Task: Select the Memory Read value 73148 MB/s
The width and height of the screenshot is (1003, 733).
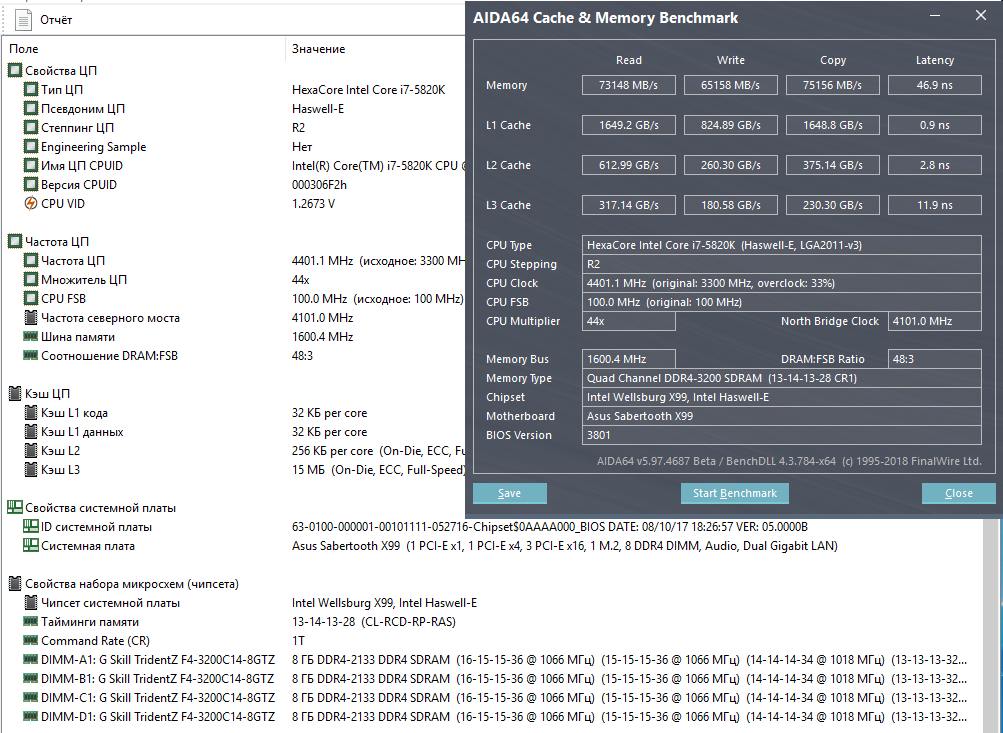Action: pos(628,85)
